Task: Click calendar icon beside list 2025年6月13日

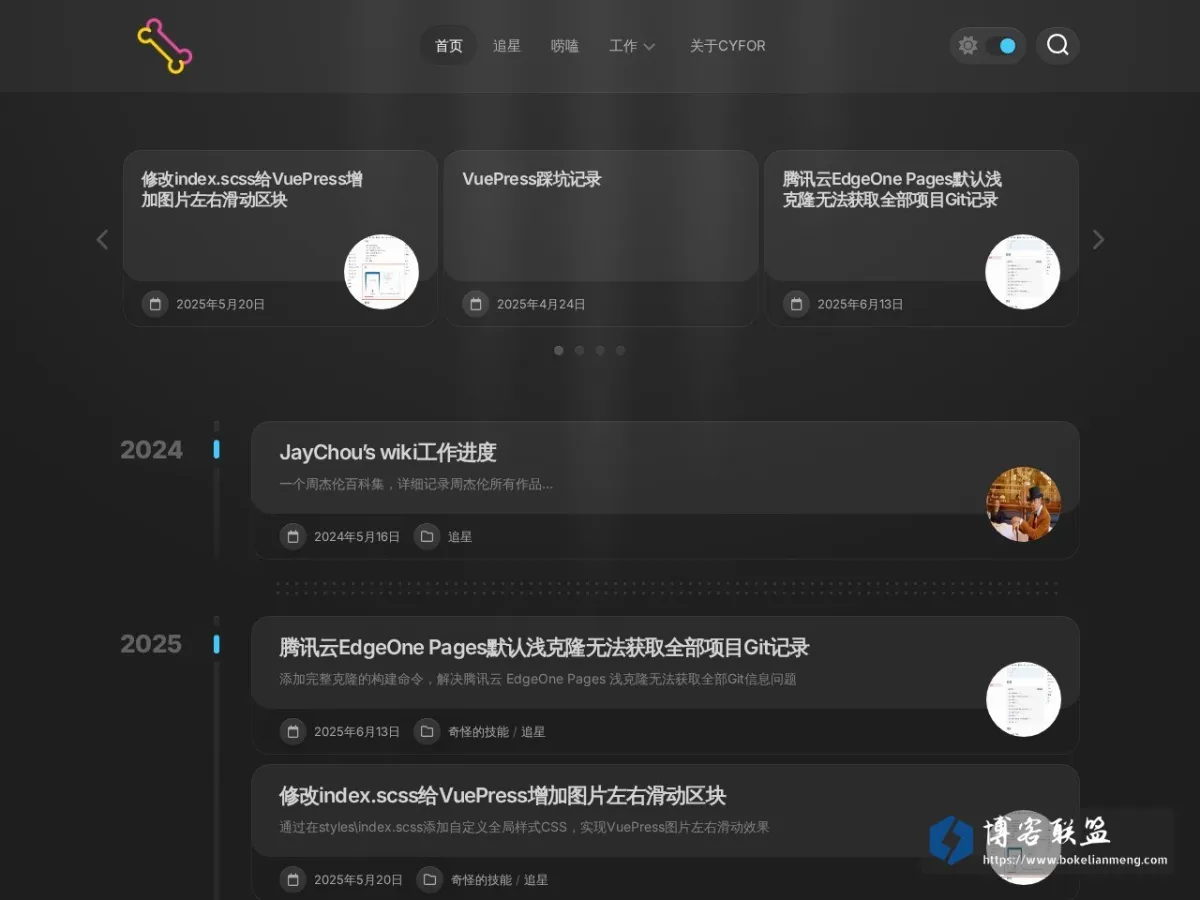Action: coord(293,732)
